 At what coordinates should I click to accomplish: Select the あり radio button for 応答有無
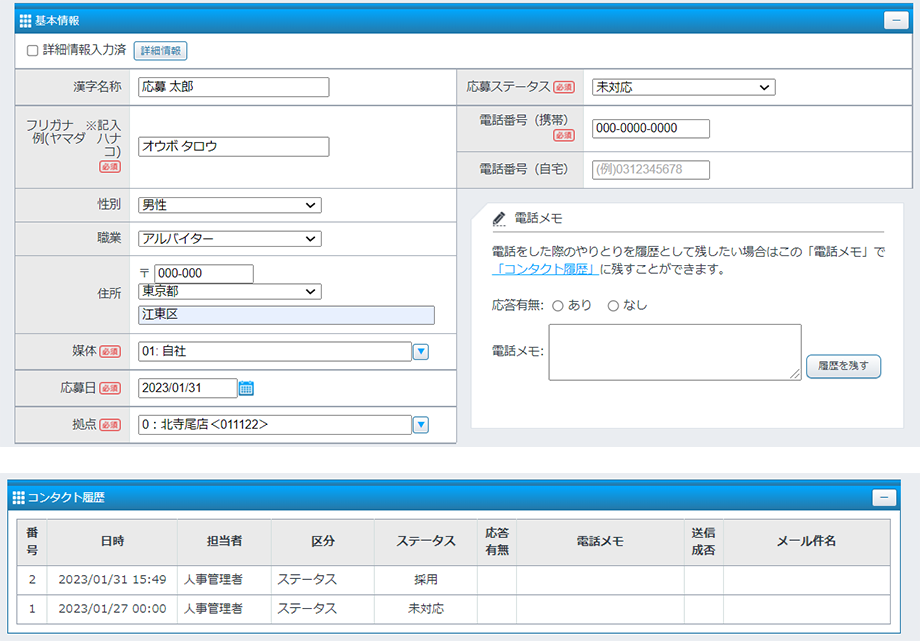click(x=559, y=307)
